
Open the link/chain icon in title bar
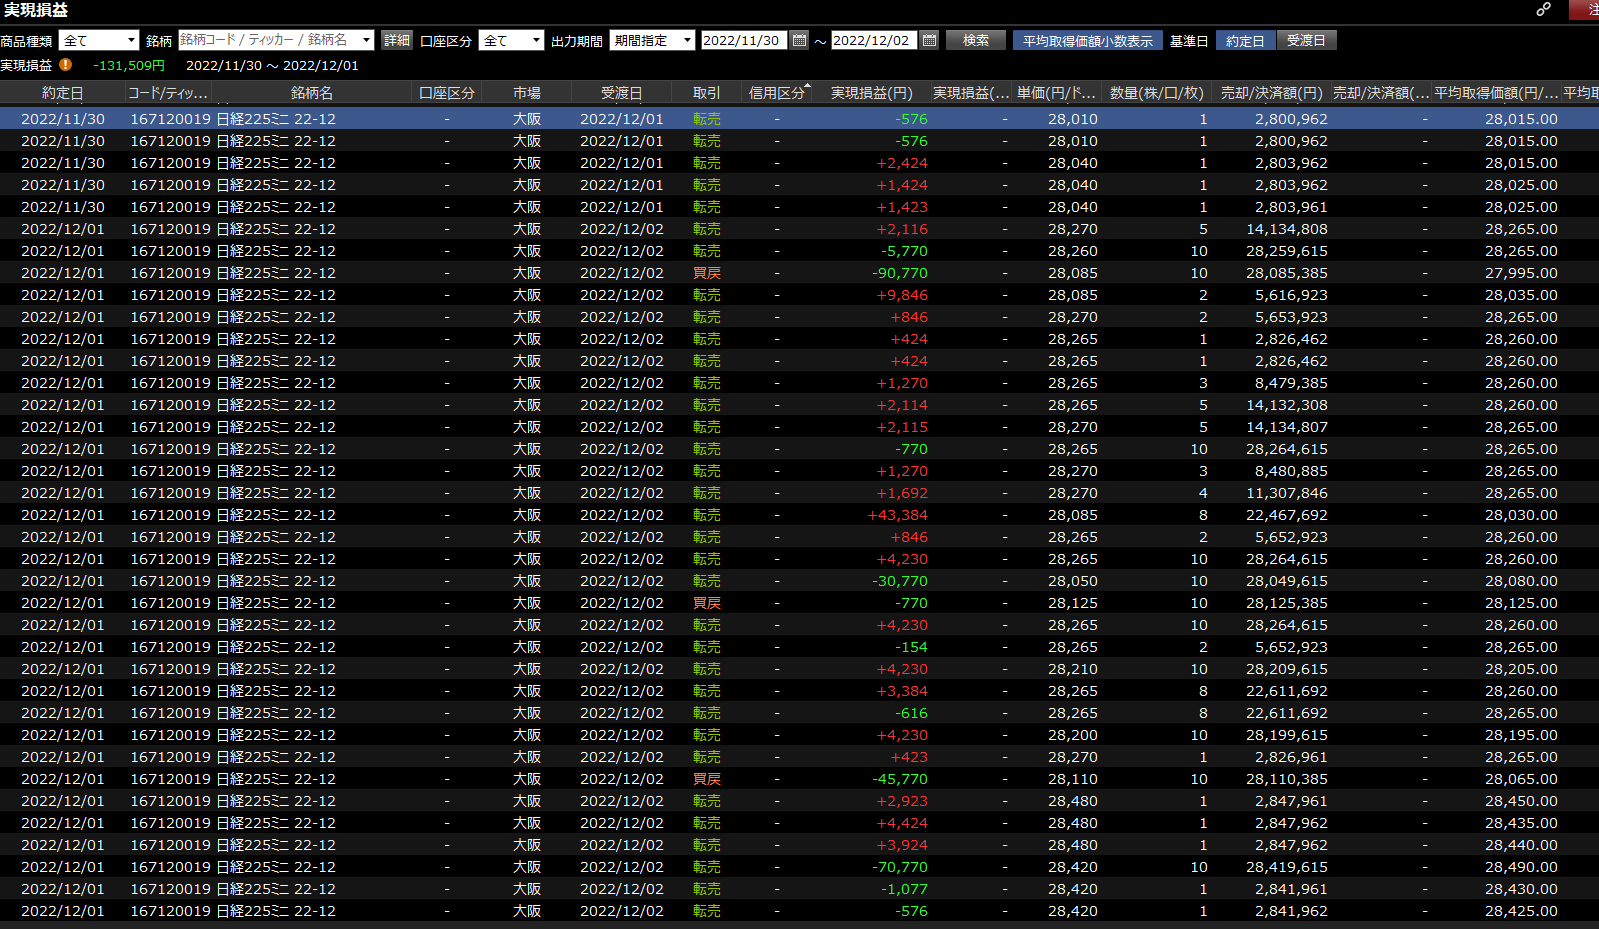(1544, 9)
